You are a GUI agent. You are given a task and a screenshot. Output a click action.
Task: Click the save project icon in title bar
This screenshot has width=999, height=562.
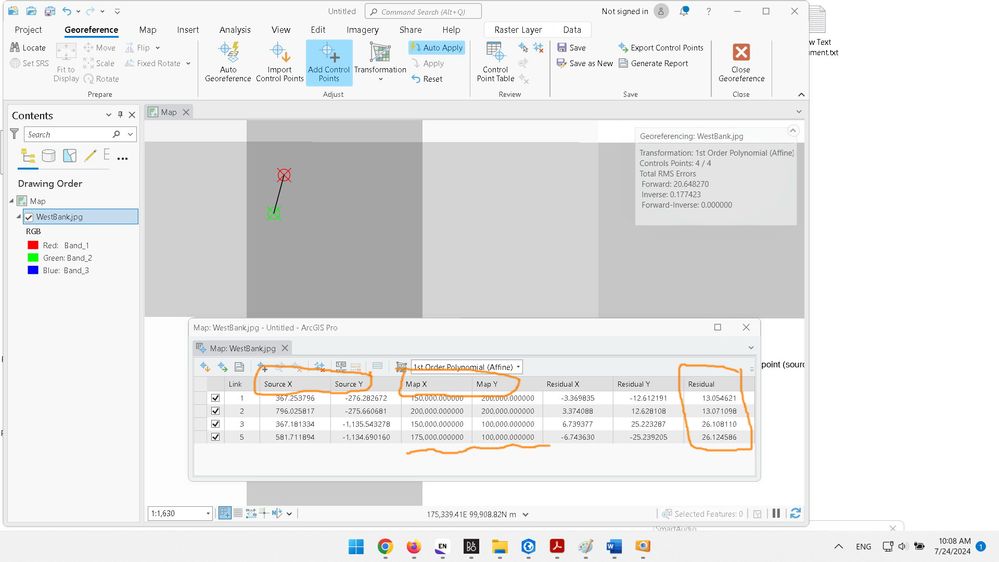(50, 11)
